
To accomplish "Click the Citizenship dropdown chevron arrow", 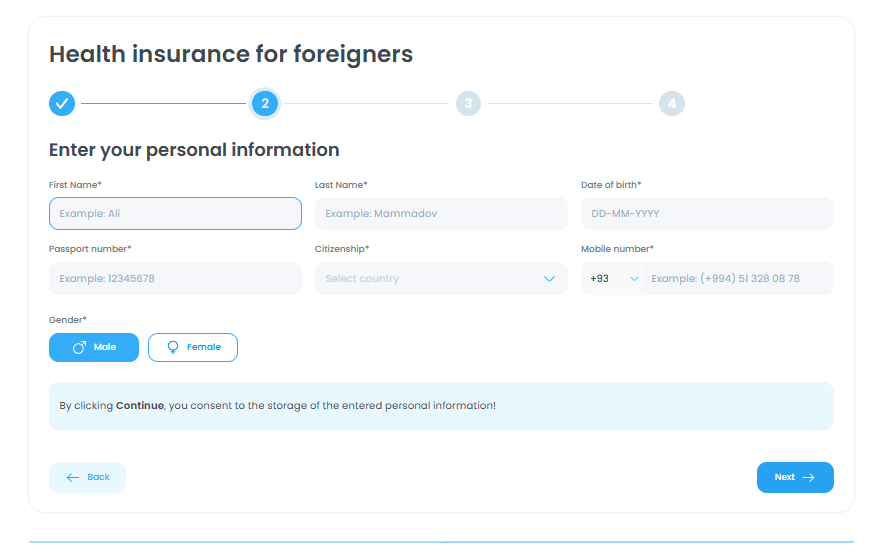I will 549,279.
